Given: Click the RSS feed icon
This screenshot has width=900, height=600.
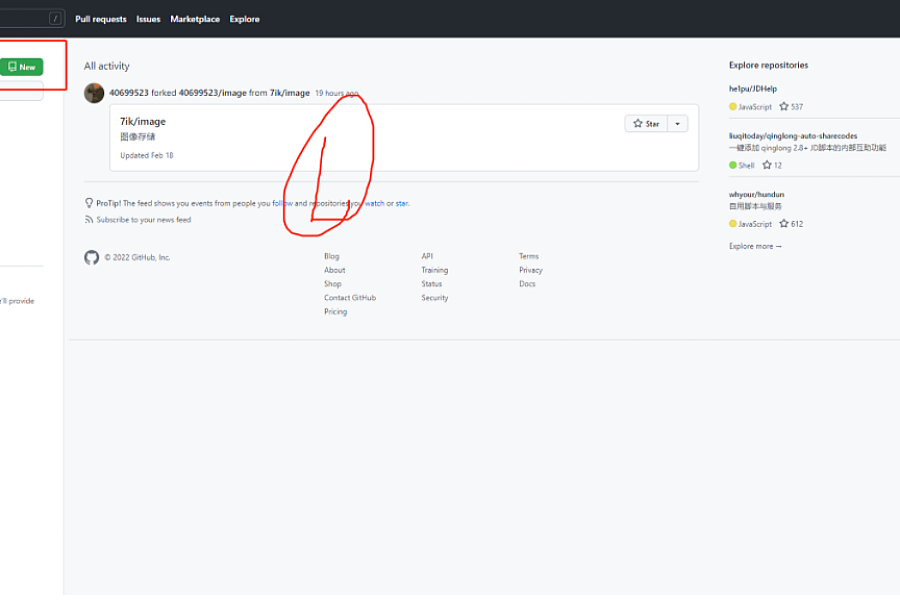Looking at the screenshot, I should pyautogui.click(x=89, y=219).
